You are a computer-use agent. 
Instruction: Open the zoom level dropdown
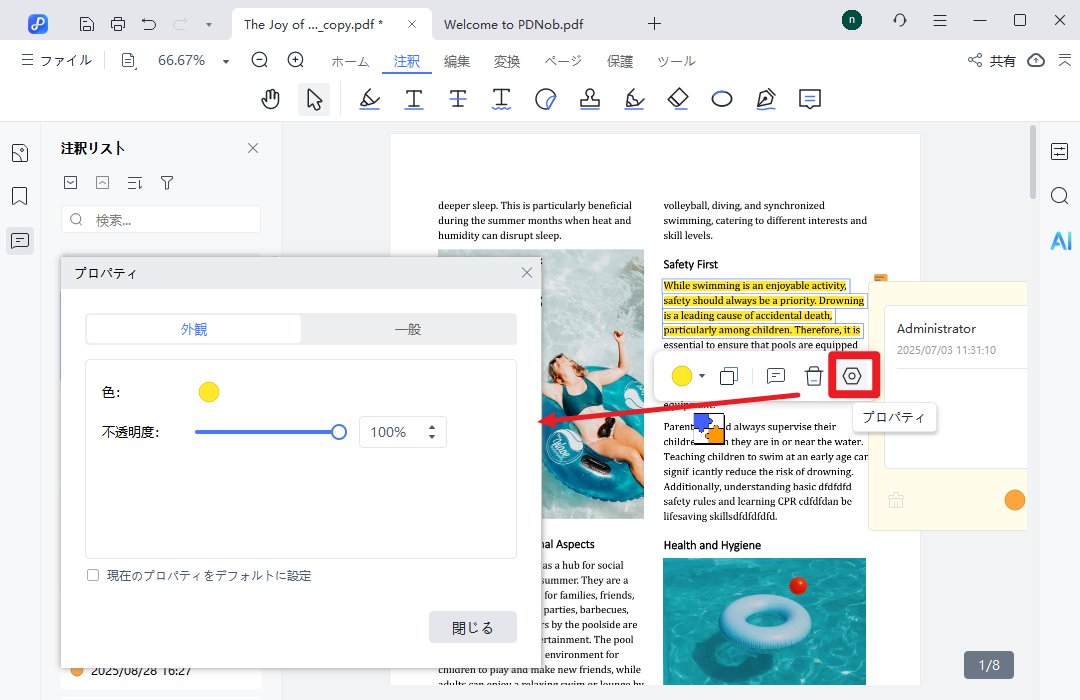[x=226, y=61]
